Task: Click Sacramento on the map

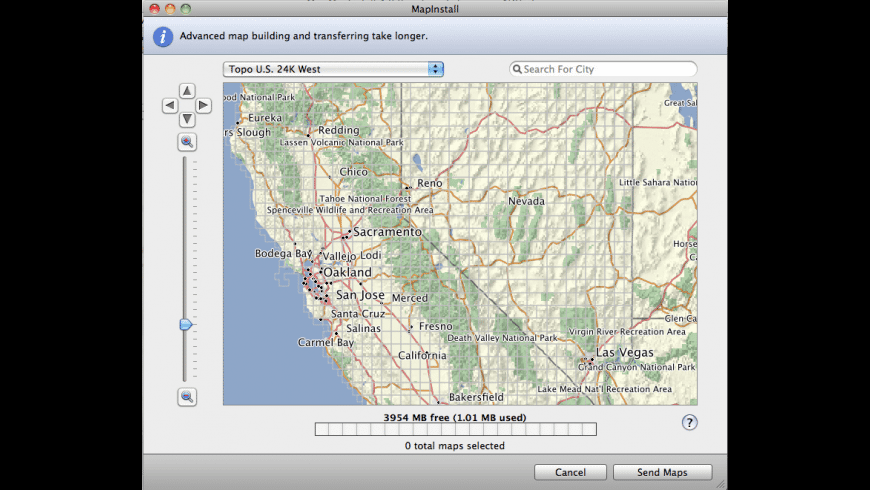Action: coord(387,232)
